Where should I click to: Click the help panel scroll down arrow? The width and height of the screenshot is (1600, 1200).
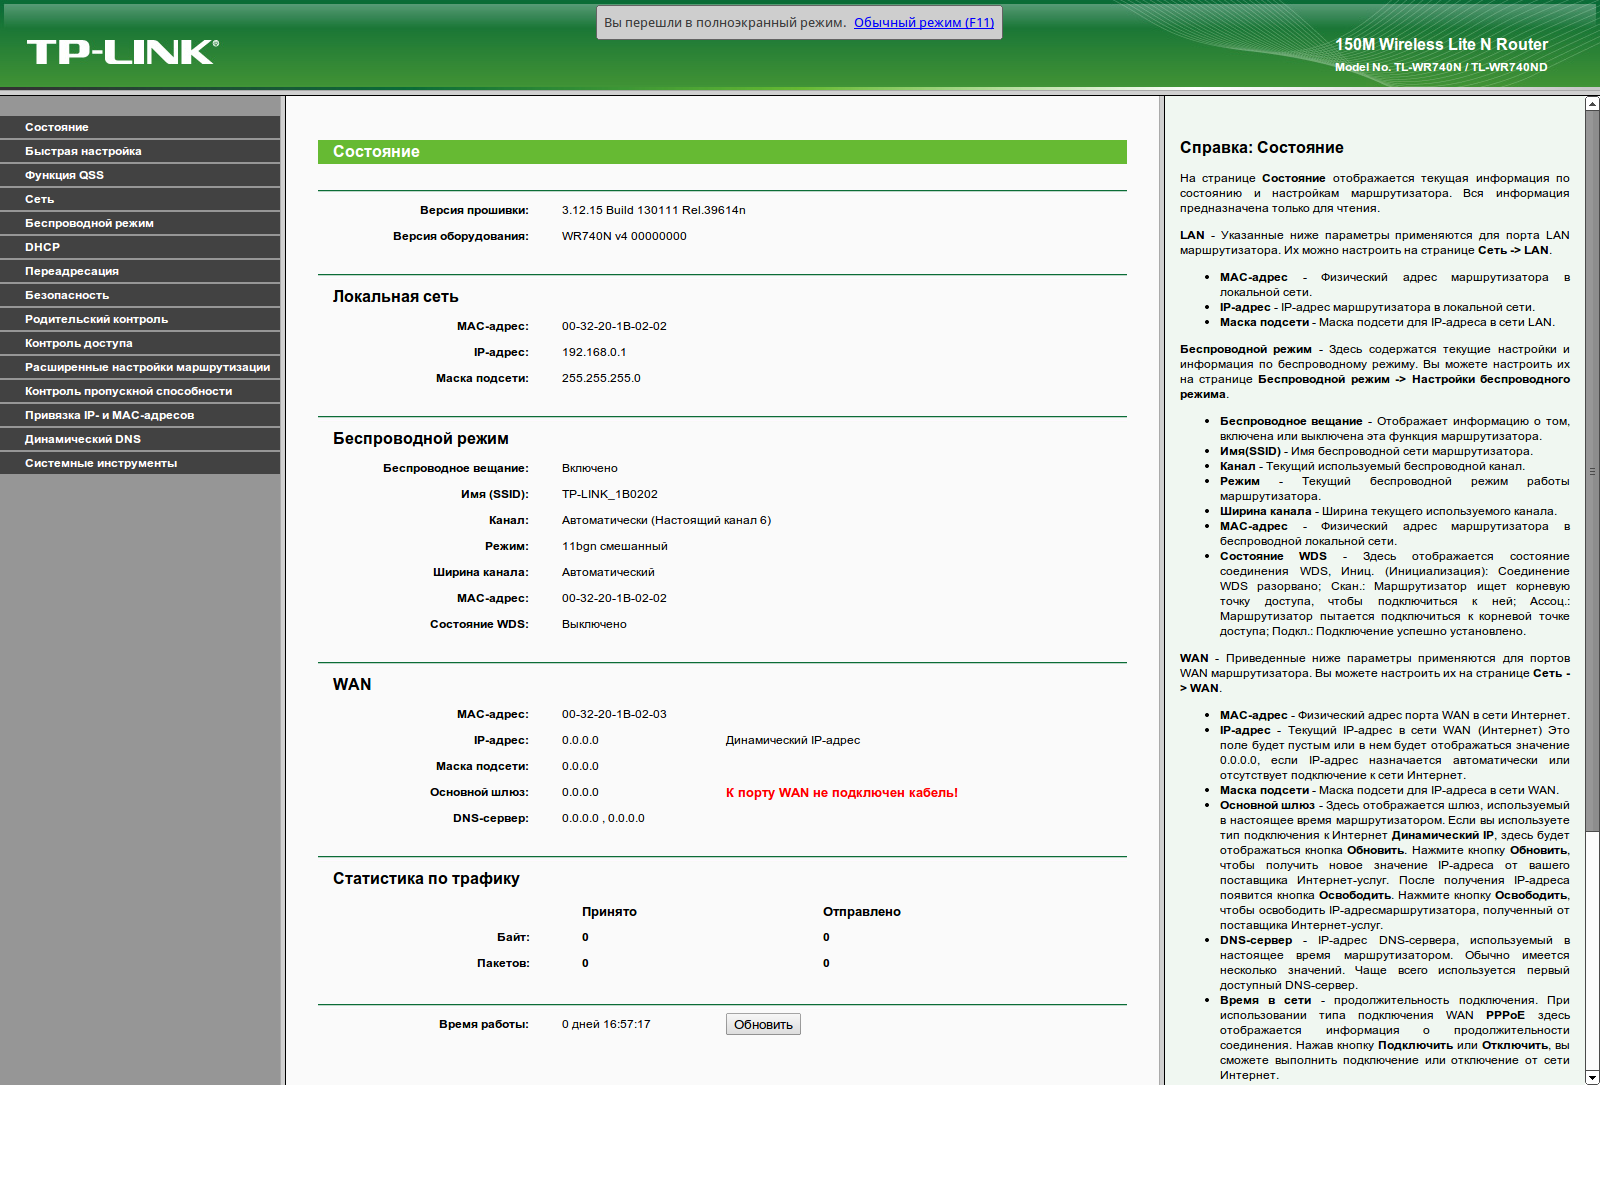point(1592,1077)
